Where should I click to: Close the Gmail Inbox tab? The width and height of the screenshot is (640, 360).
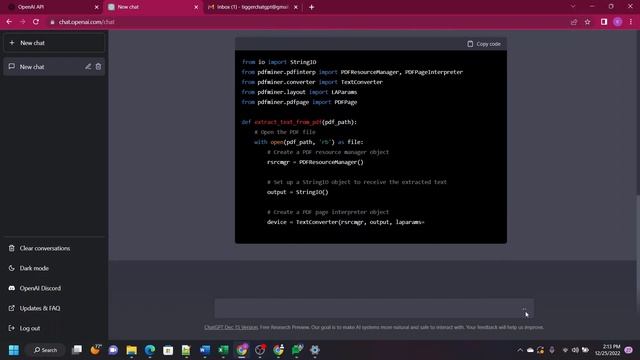(296, 7)
